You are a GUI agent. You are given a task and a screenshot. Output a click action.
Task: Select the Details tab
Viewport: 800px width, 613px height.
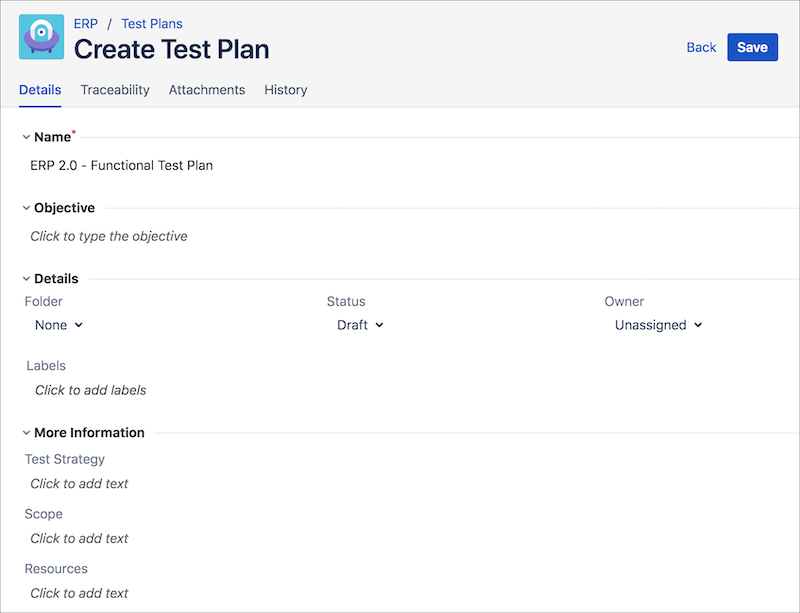(x=40, y=90)
